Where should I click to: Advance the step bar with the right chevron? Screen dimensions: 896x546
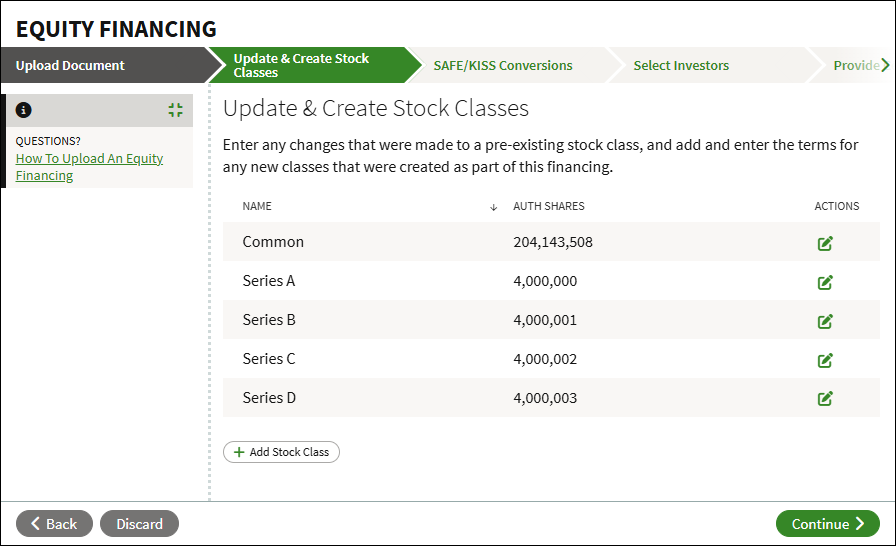pos(885,65)
